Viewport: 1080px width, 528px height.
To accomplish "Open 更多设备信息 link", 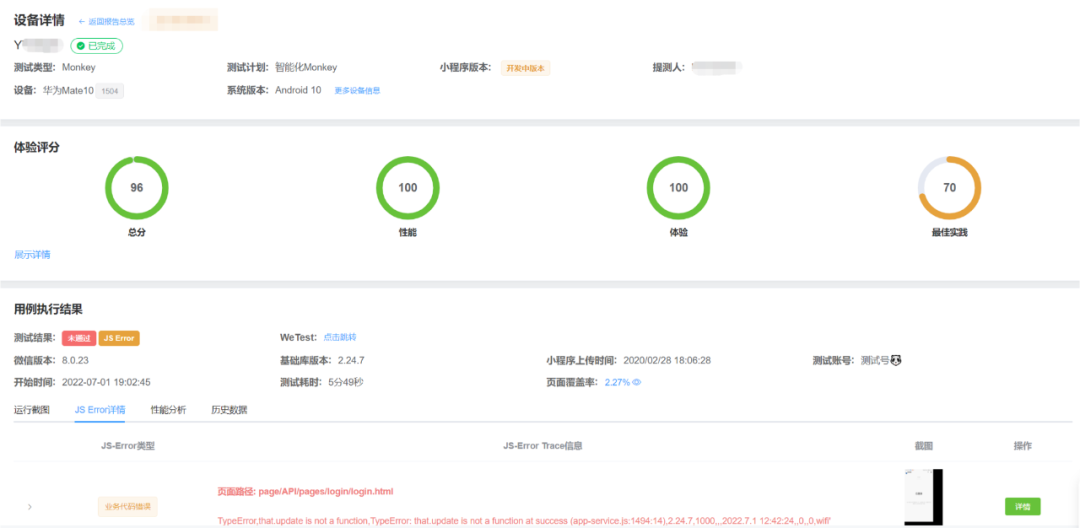I will tap(357, 90).
